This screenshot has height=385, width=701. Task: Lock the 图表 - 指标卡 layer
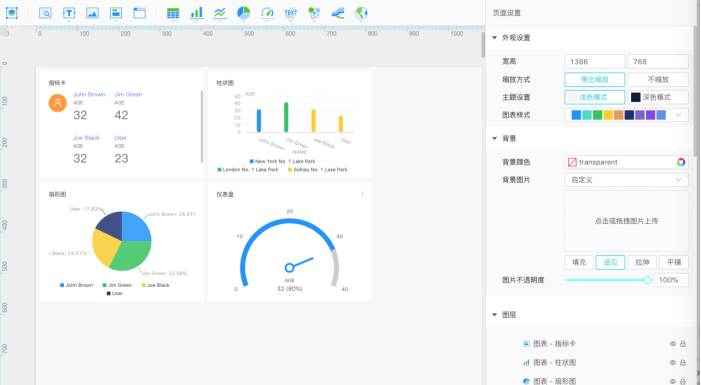(x=683, y=343)
